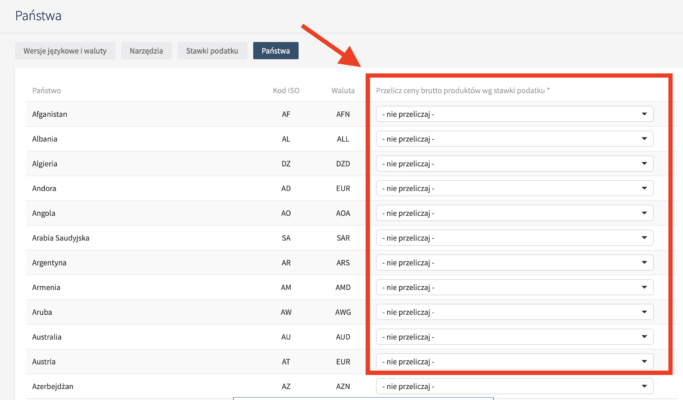Screen dimensions: 683x400
Task: Click the Austria country name cell
Action: coord(46,361)
